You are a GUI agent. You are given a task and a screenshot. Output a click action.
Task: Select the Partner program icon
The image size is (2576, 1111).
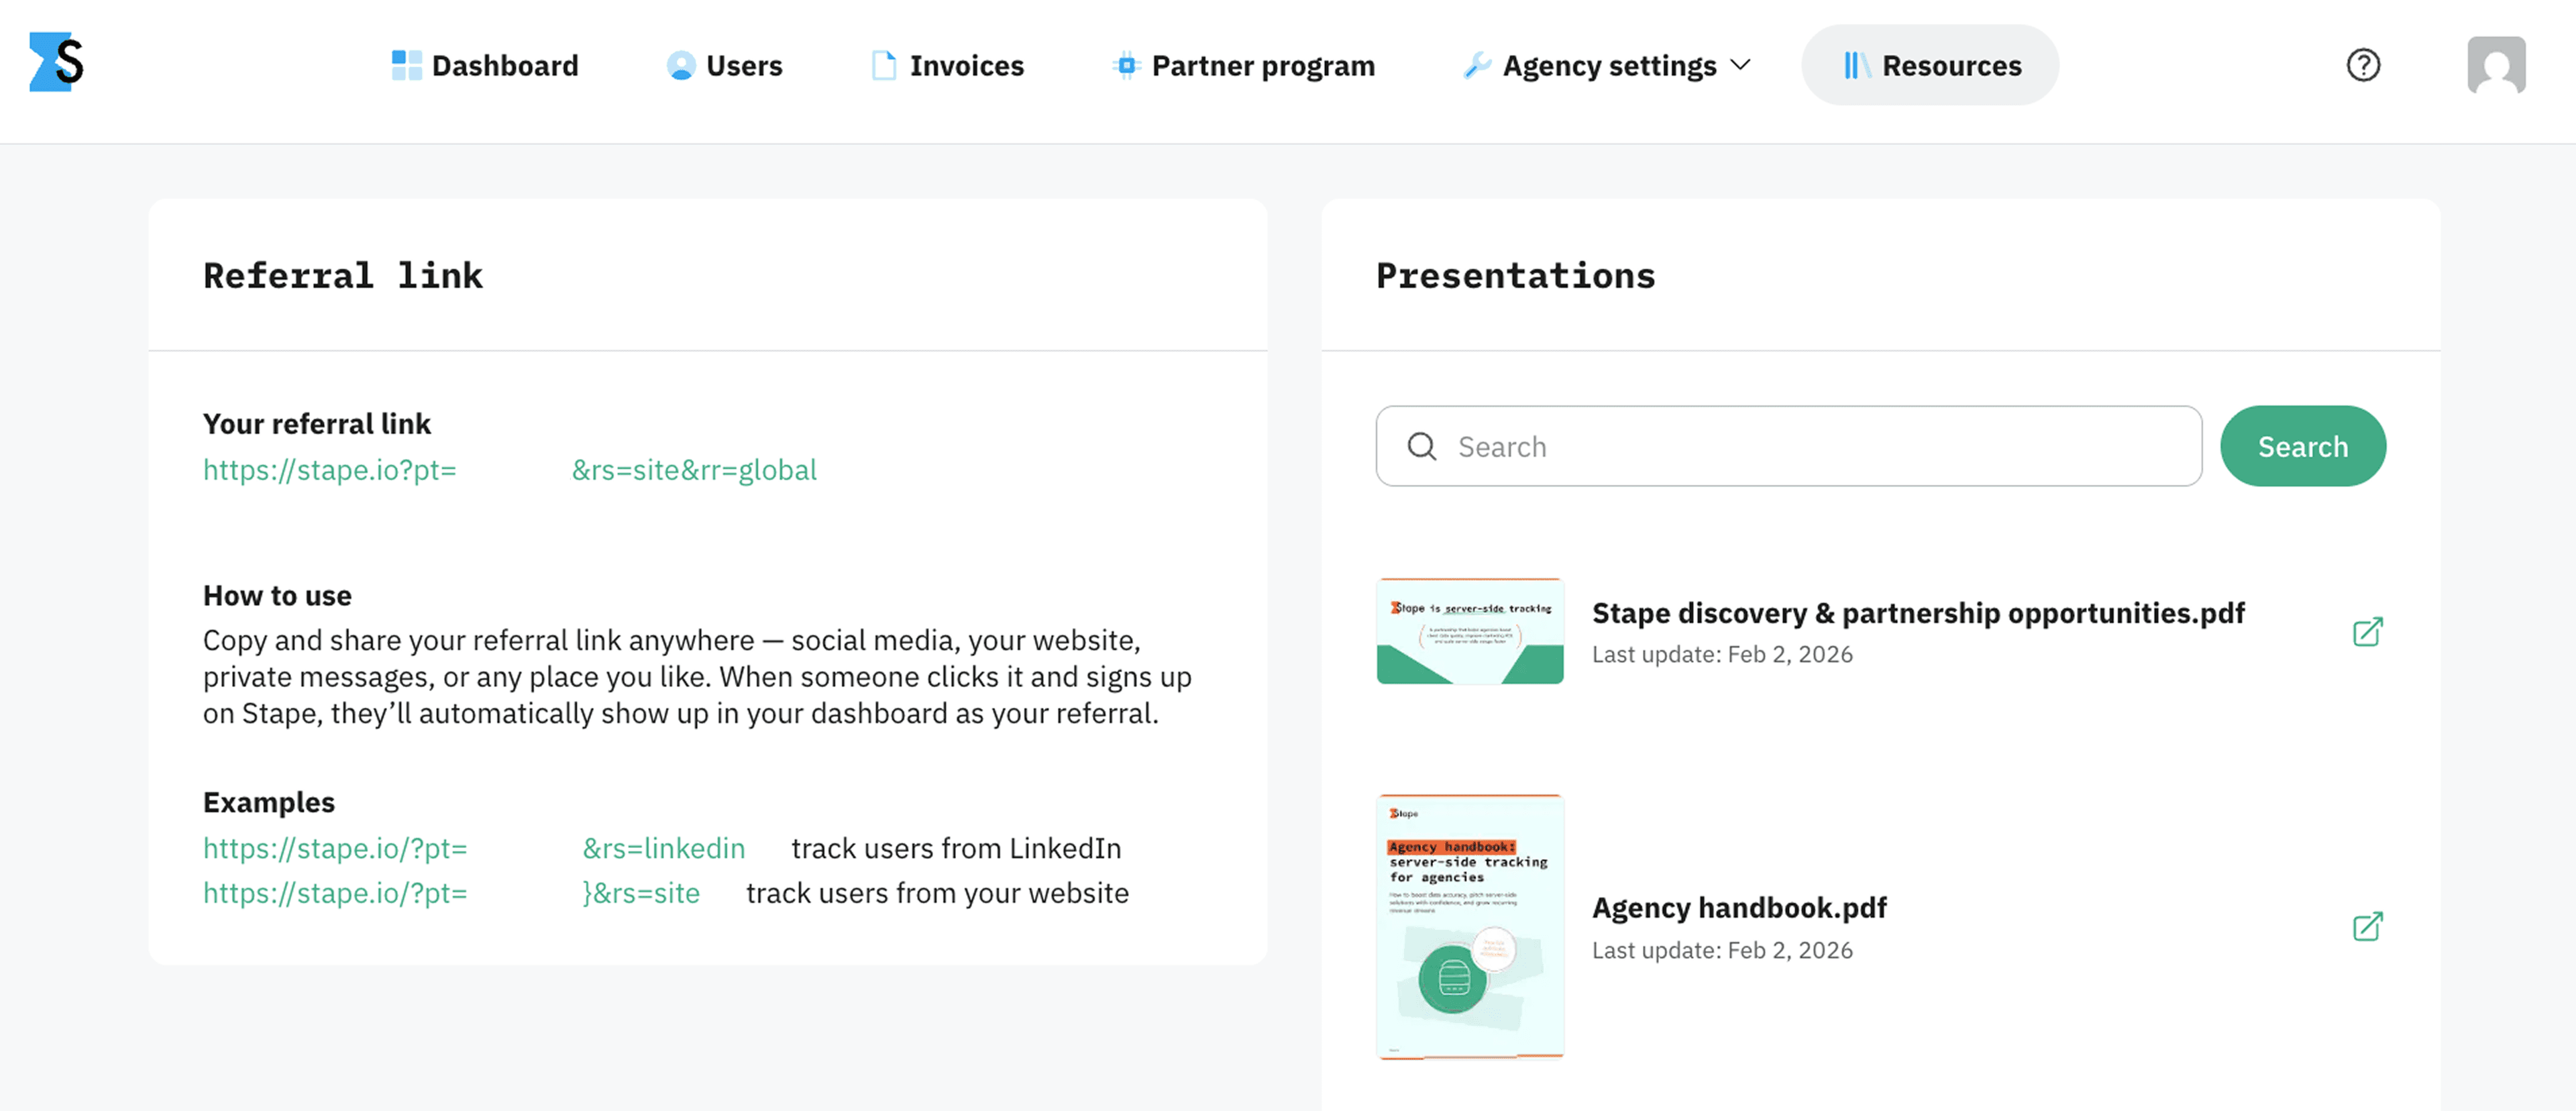[1125, 64]
